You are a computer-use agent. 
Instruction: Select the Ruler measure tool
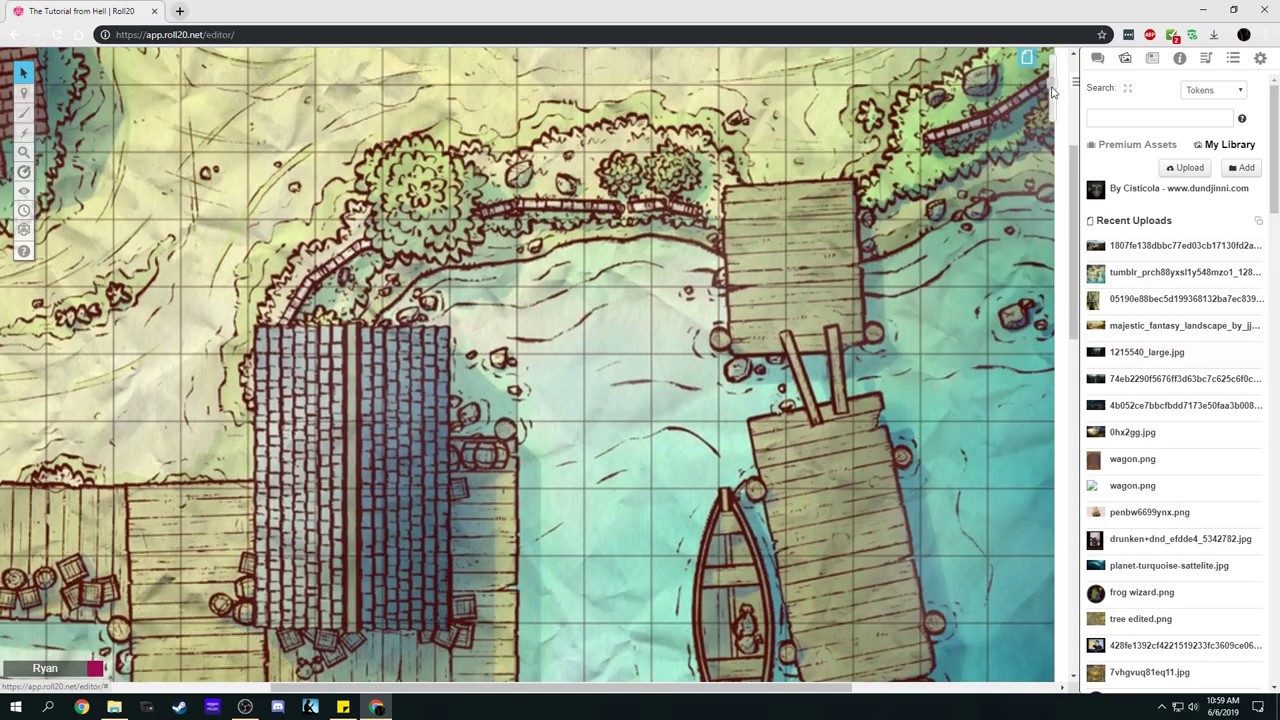click(23, 172)
